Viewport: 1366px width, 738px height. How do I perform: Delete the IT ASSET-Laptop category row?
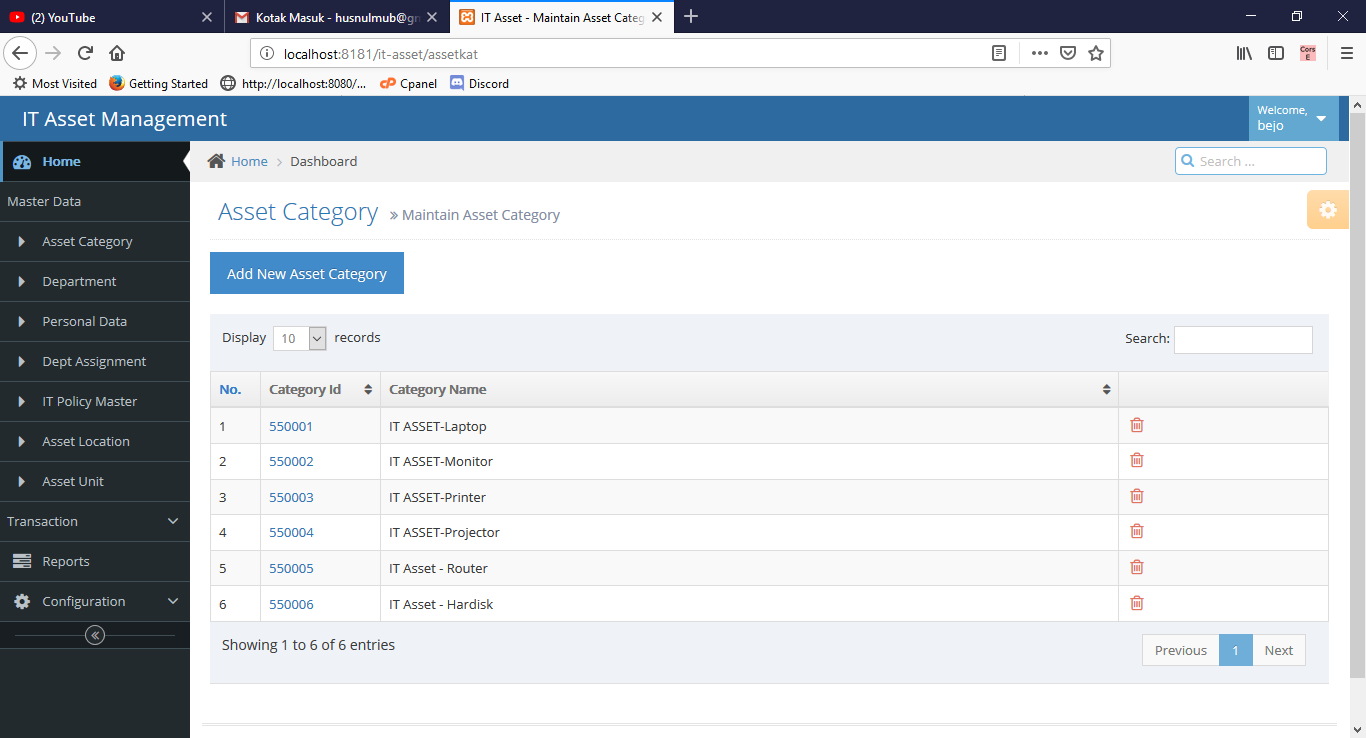(1136, 425)
